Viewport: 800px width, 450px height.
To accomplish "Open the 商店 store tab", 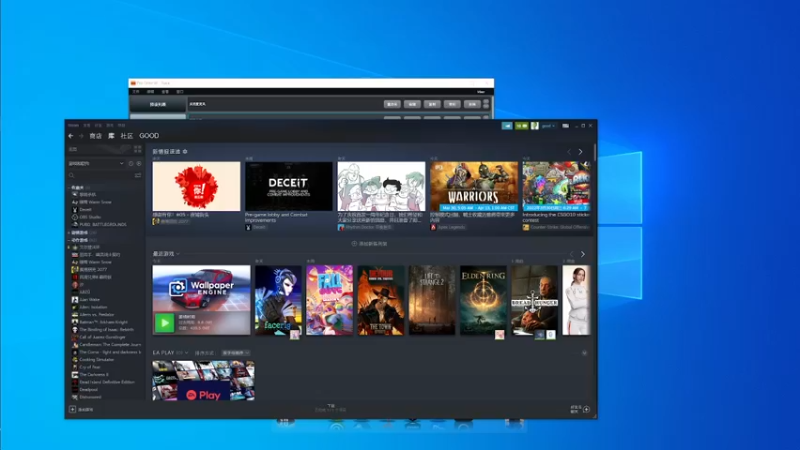I will (95, 136).
